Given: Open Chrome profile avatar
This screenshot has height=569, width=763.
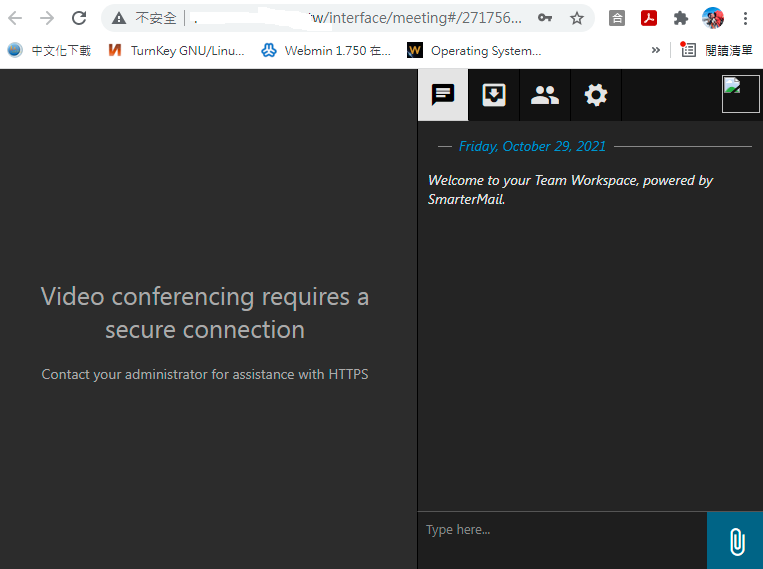Looking at the screenshot, I should click(713, 18).
